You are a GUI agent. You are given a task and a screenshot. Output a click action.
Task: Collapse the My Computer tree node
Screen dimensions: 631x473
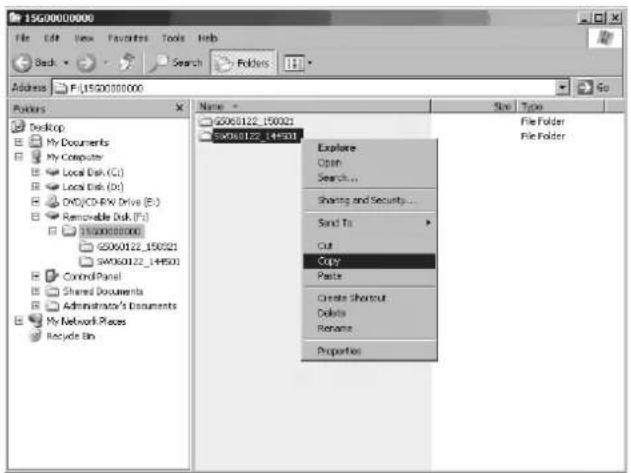tap(19, 157)
